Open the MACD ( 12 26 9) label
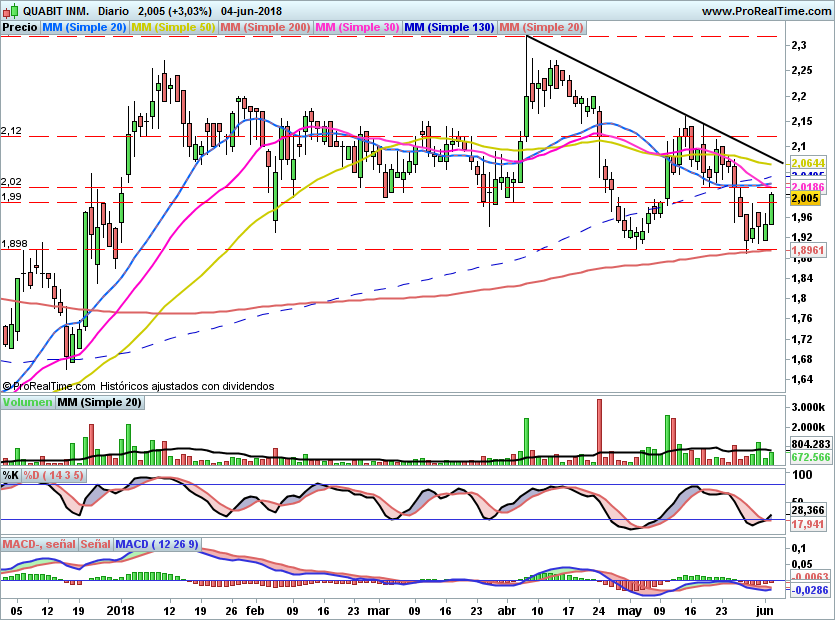Image resolution: width=835 pixels, height=620 pixels. (157, 544)
